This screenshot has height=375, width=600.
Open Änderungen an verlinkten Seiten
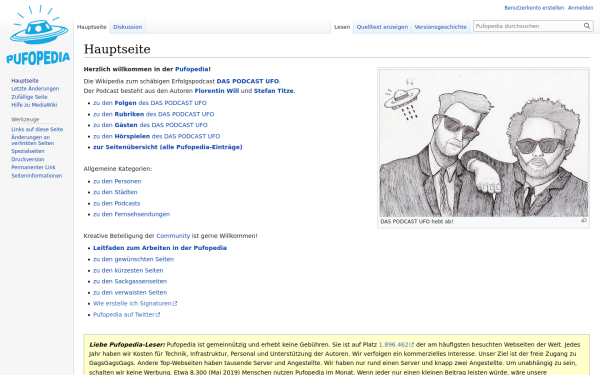33,140
